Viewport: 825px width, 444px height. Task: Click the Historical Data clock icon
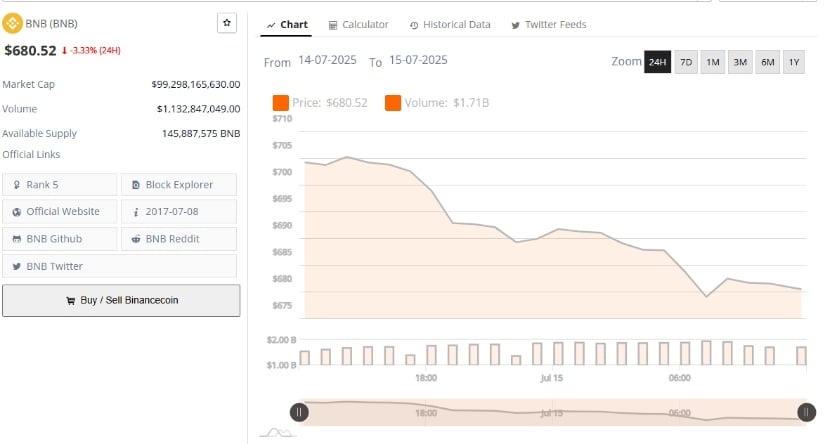pyautogui.click(x=414, y=25)
